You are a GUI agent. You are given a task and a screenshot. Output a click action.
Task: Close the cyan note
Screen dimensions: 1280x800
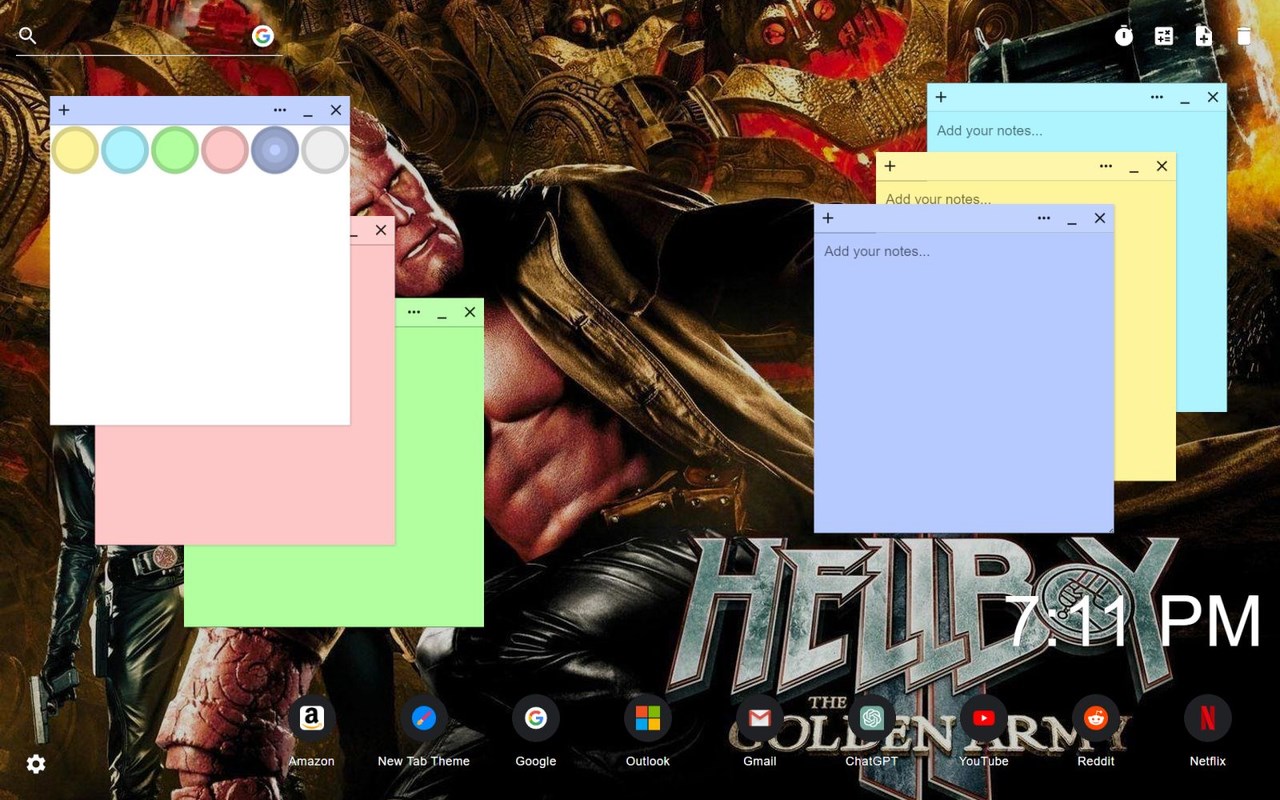click(x=1213, y=97)
